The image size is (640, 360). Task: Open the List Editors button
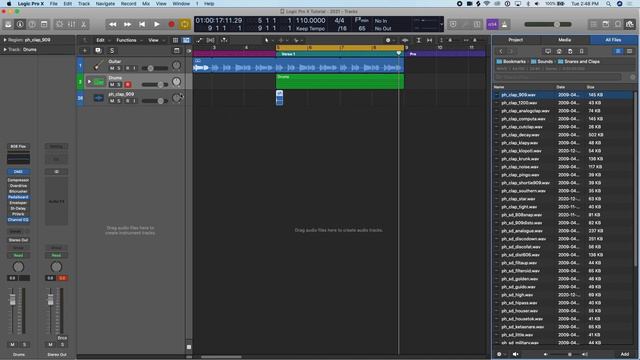[x=594, y=24]
